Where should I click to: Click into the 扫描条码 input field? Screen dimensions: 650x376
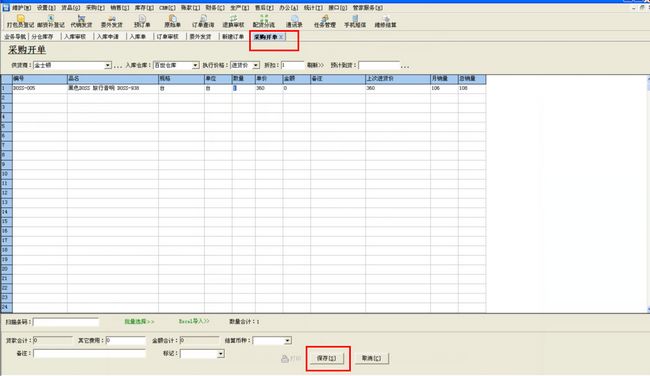(66, 322)
